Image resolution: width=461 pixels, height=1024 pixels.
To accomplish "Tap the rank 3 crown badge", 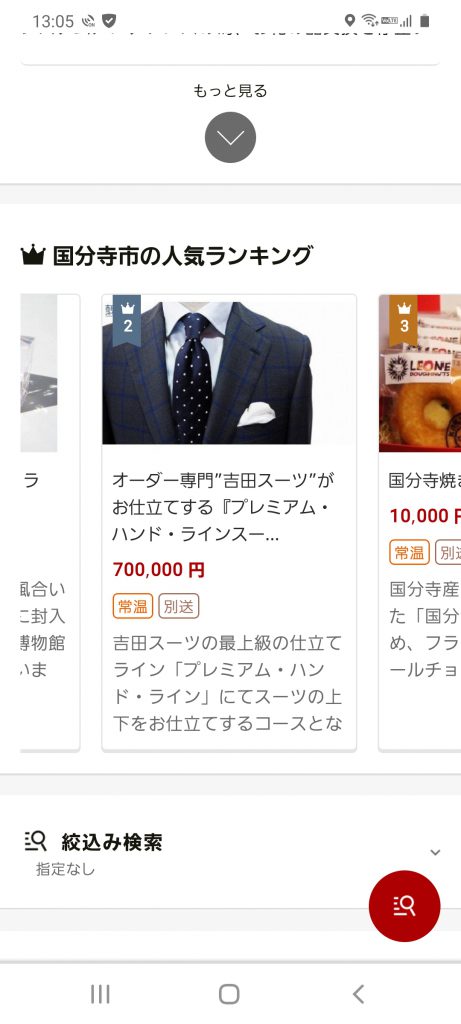I will tap(404, 320).
